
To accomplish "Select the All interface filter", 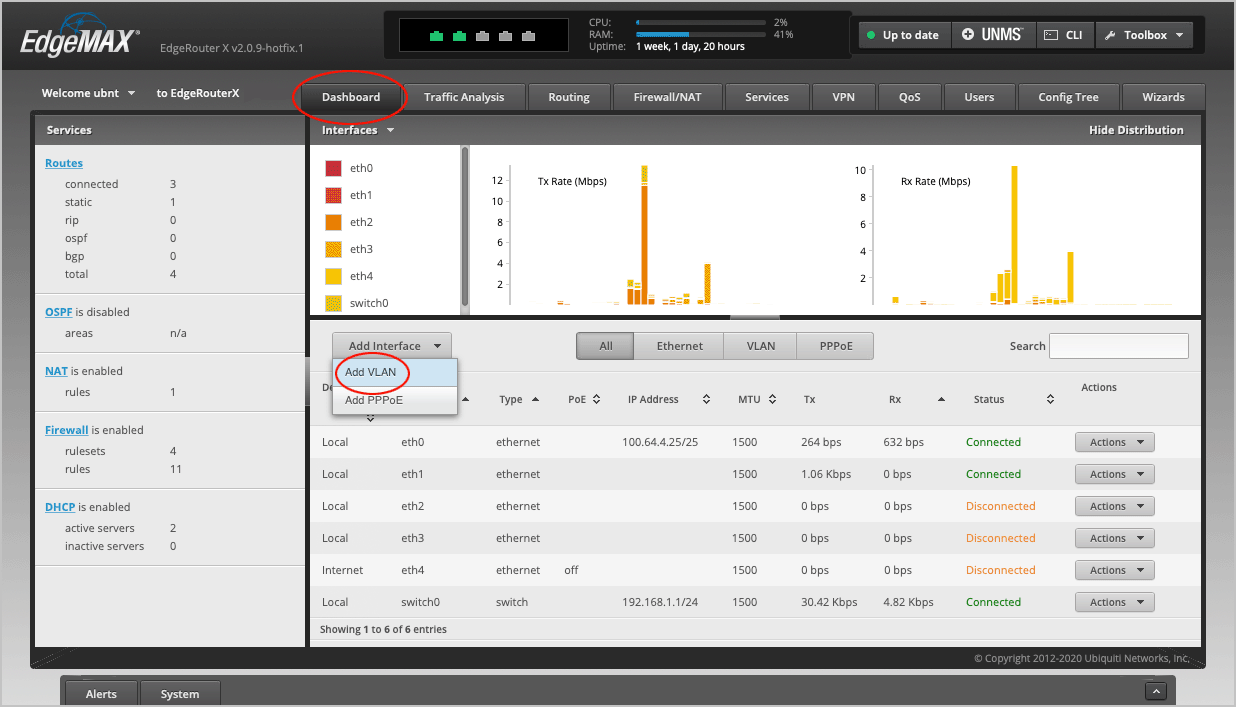I will 605,346.
